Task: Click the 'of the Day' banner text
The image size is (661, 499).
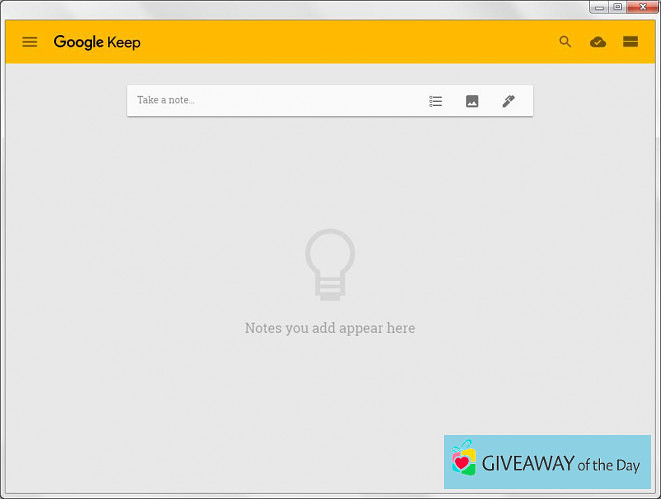Action: tap(610, 464)
